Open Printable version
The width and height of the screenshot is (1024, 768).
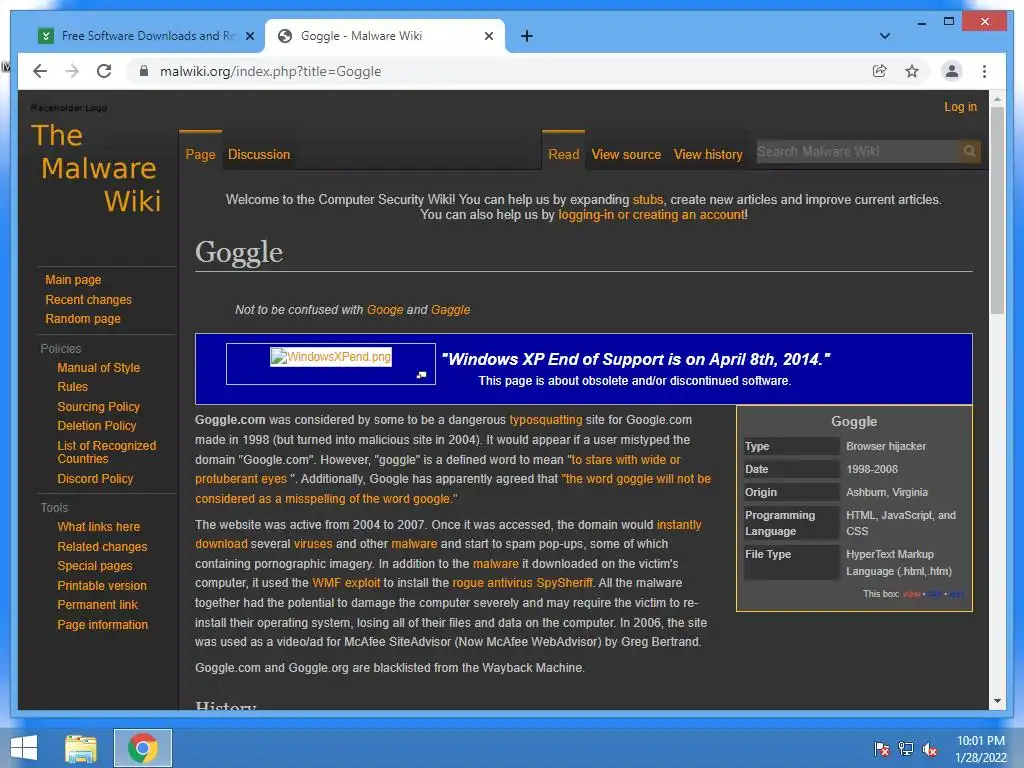coord(102,586)
